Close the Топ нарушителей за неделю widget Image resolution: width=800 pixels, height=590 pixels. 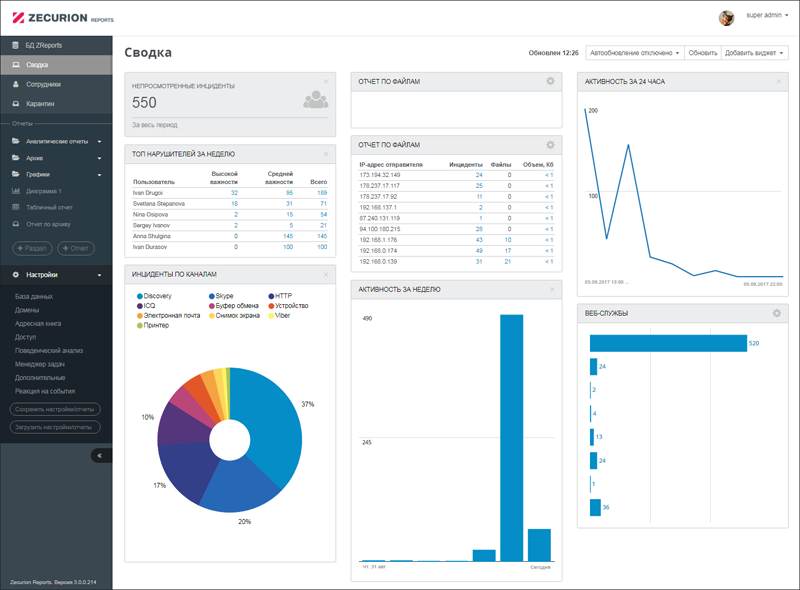pos(326,154)
